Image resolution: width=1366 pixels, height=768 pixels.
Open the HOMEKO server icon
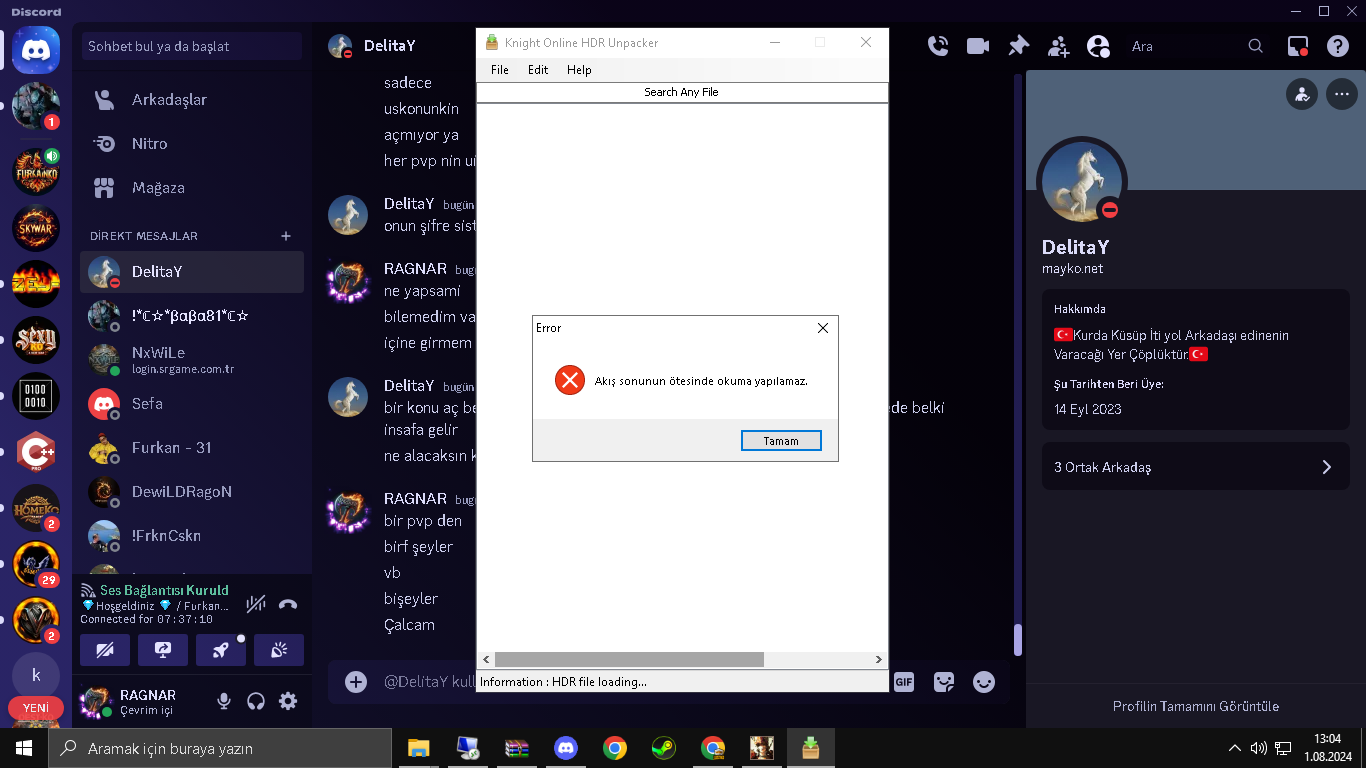point(36,508)
